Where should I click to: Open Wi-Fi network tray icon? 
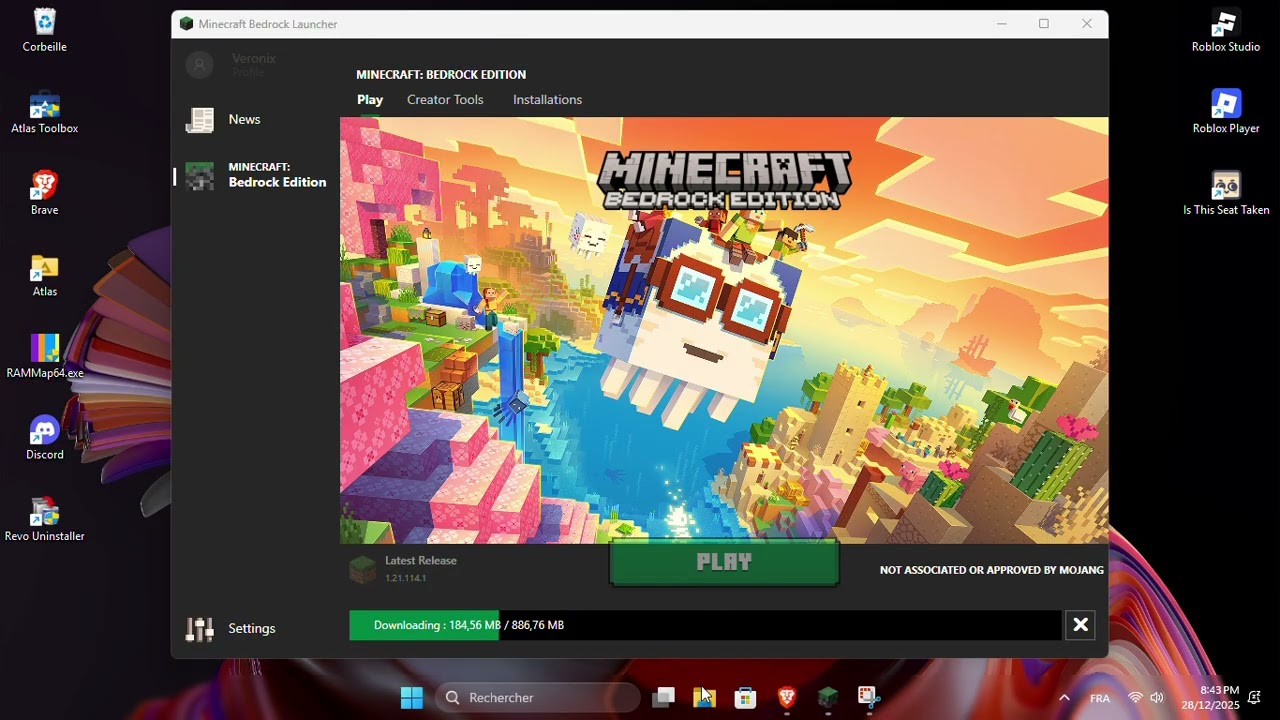tap(1135, 698)
